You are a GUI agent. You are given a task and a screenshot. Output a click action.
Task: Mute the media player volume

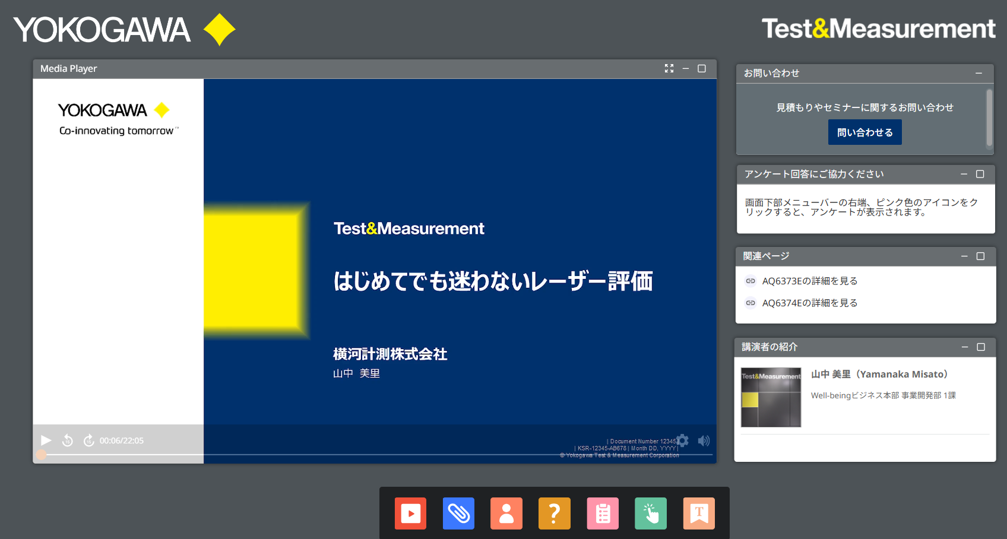coord(704,440)
